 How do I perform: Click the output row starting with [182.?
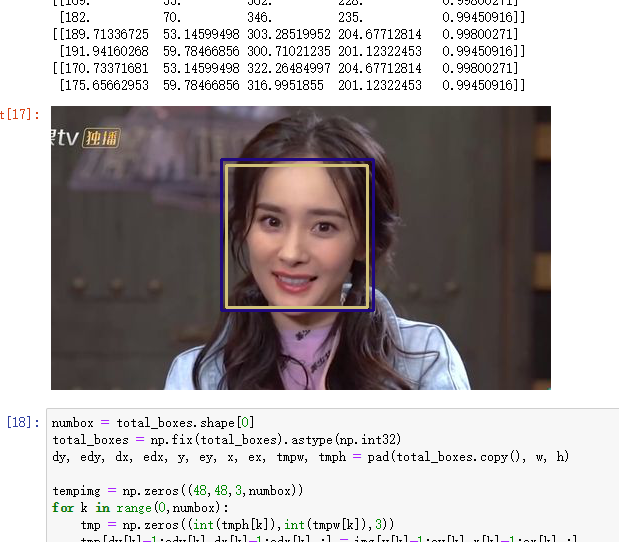tap(292, 17)
